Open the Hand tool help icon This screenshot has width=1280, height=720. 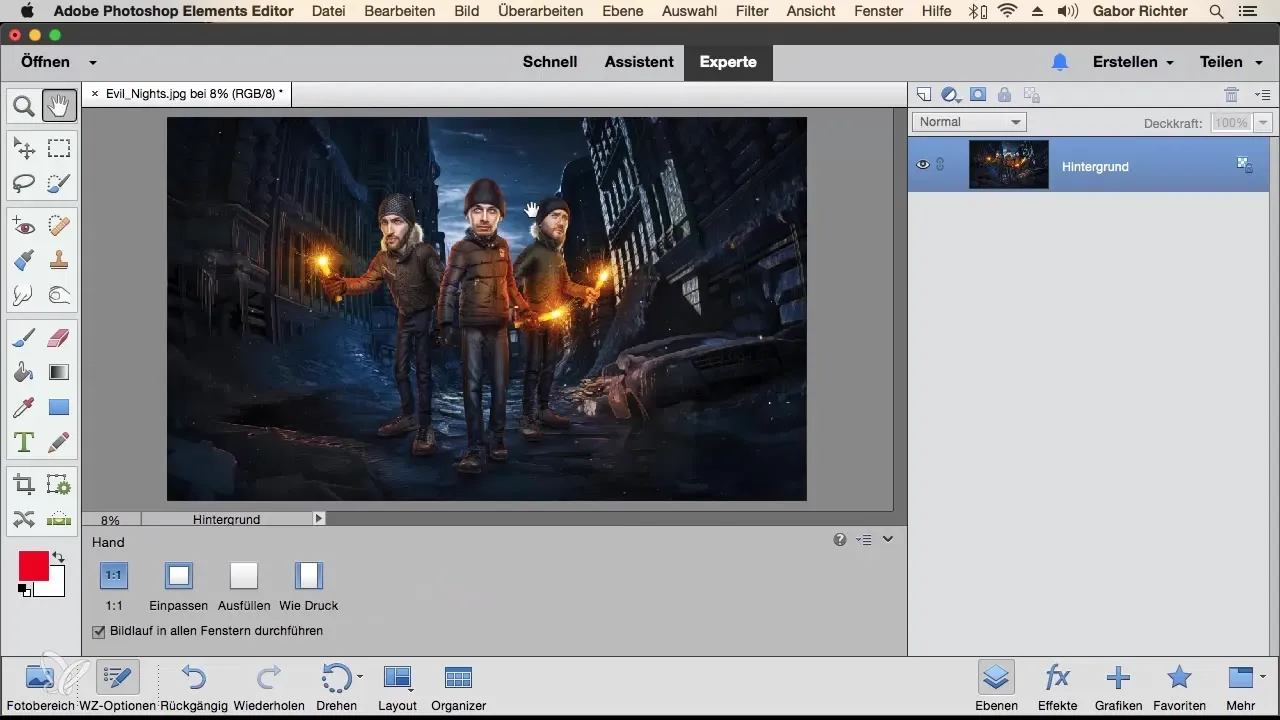coord(840,540)
